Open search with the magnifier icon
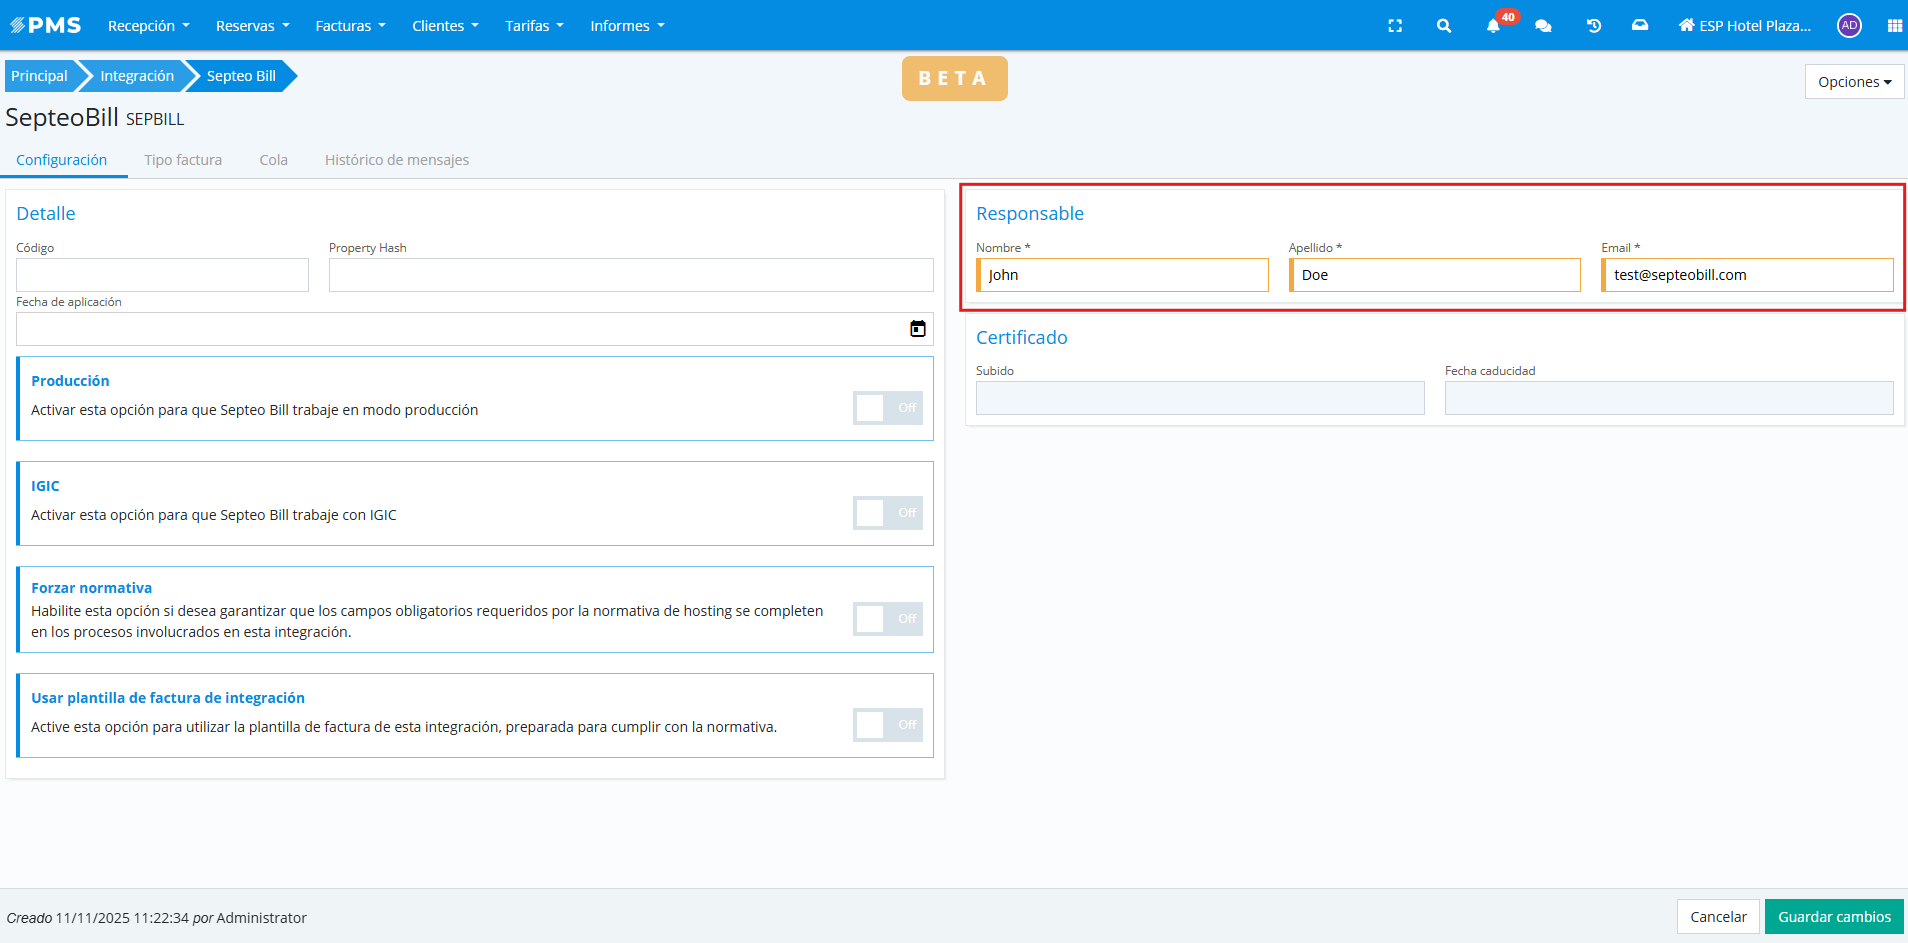This screenshot has width=1908, height=943. (x=1444, y=26)
